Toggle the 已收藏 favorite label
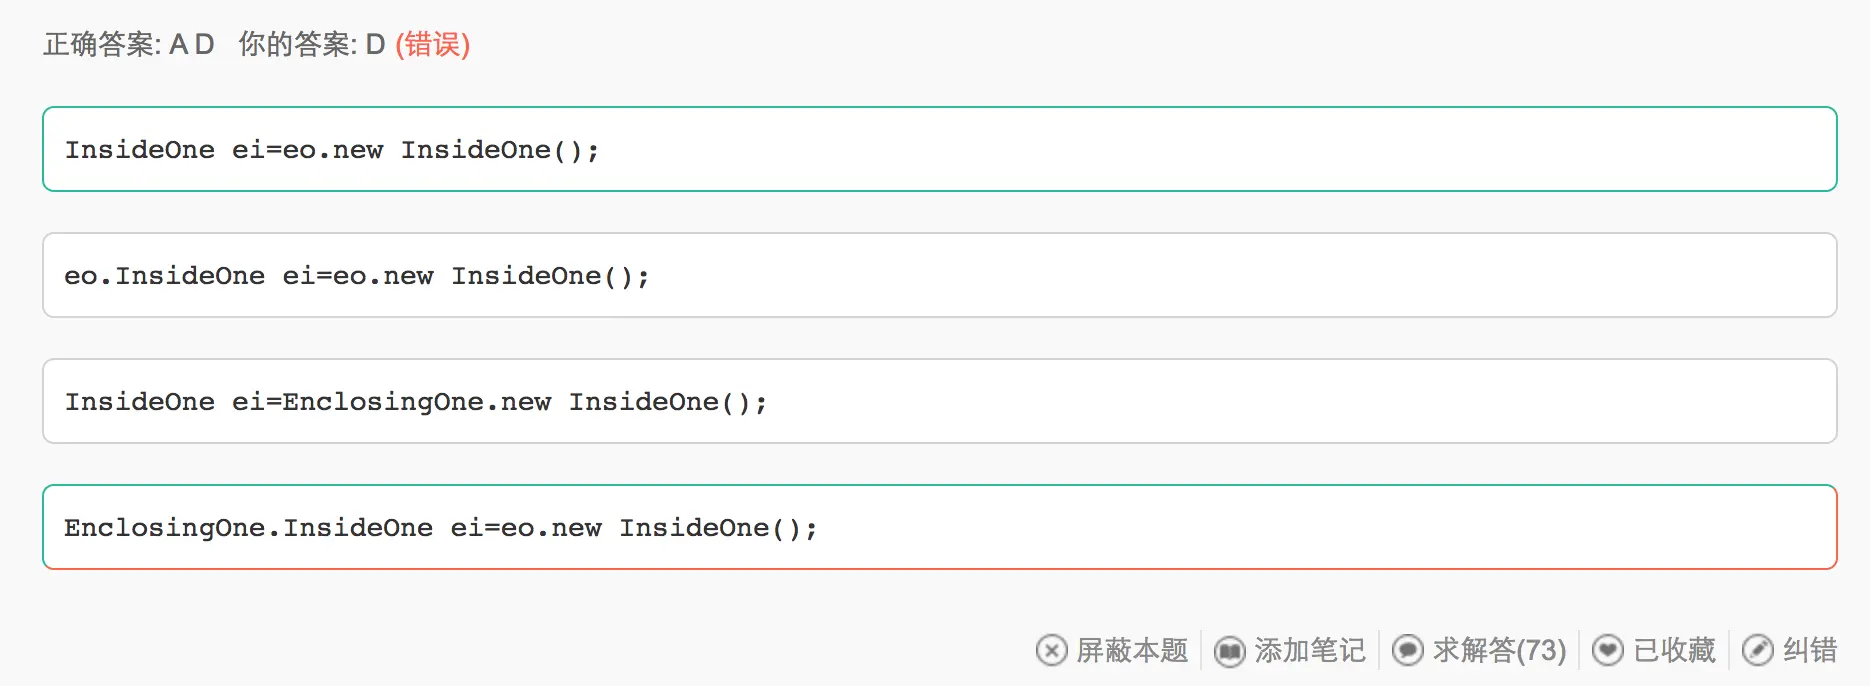Screen dimensions: 1870x686 click(x=1674, y=650)
